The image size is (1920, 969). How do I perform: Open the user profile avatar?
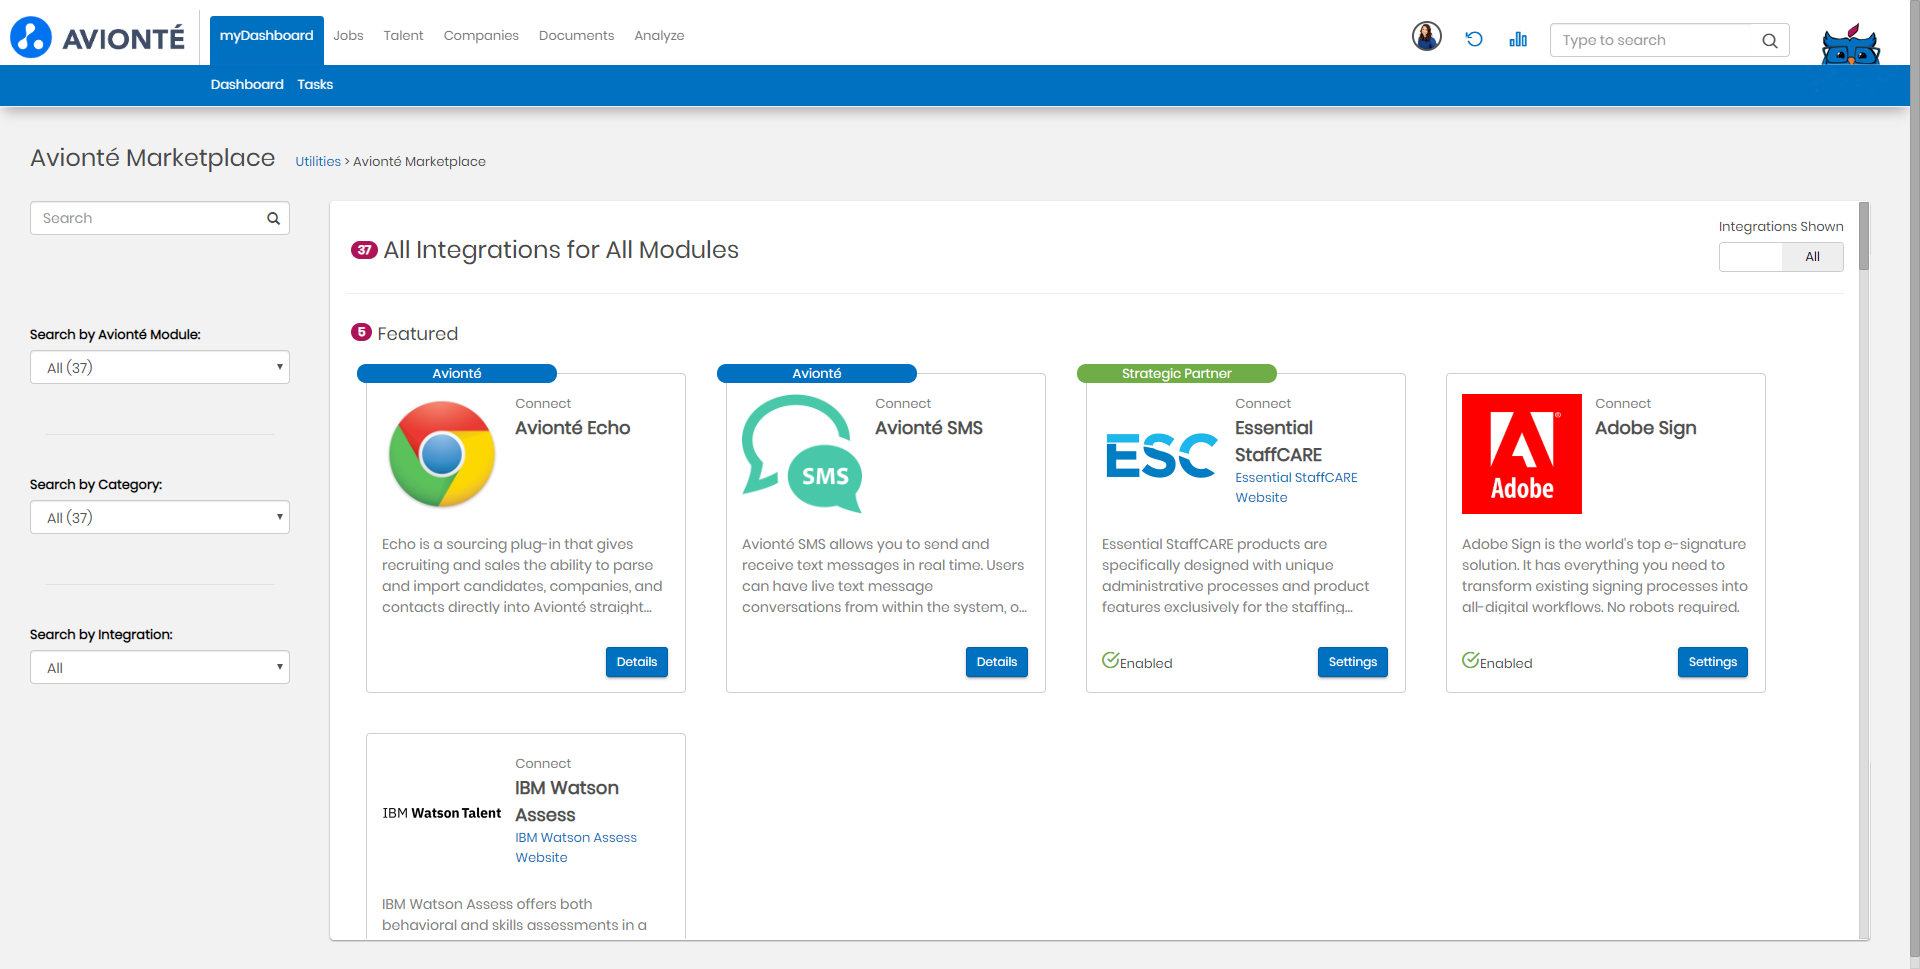click(1427, 37)
